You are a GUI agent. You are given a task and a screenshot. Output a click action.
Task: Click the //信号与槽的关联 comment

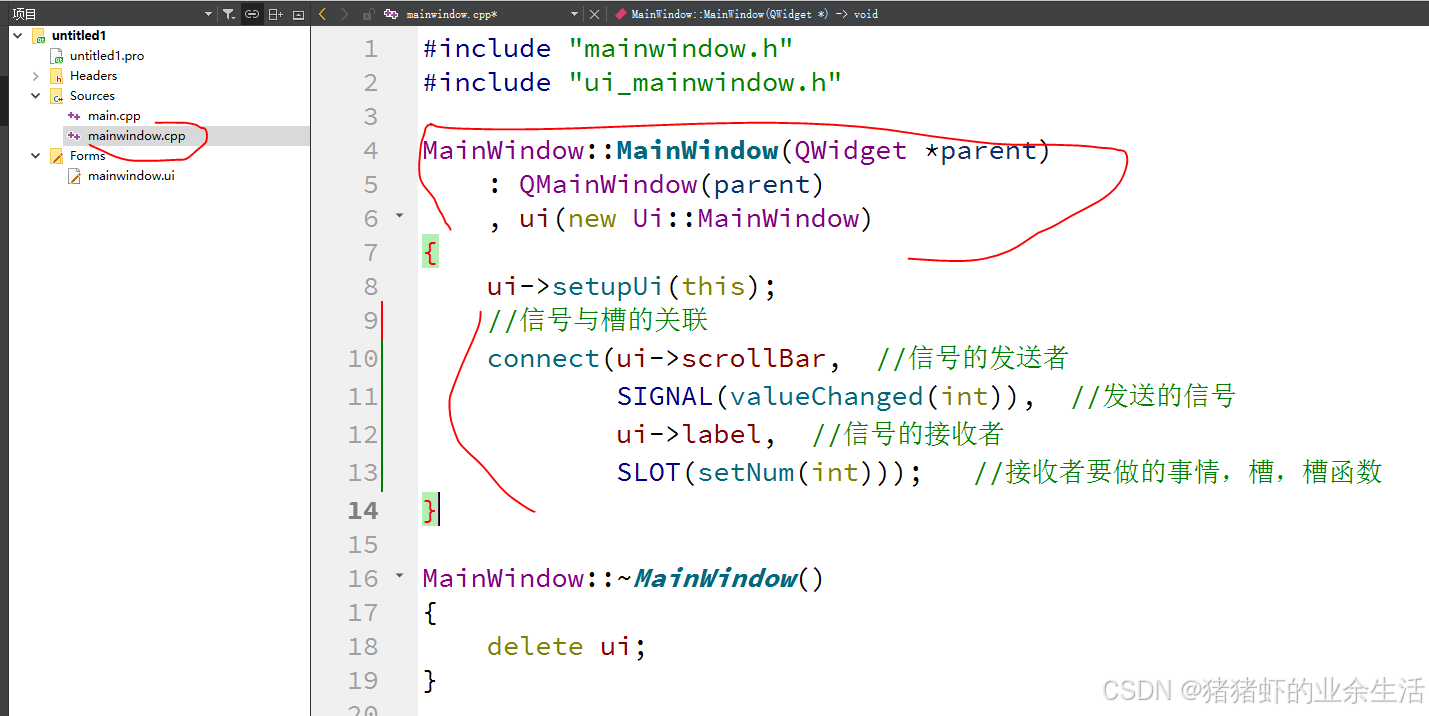pos(598,321)
